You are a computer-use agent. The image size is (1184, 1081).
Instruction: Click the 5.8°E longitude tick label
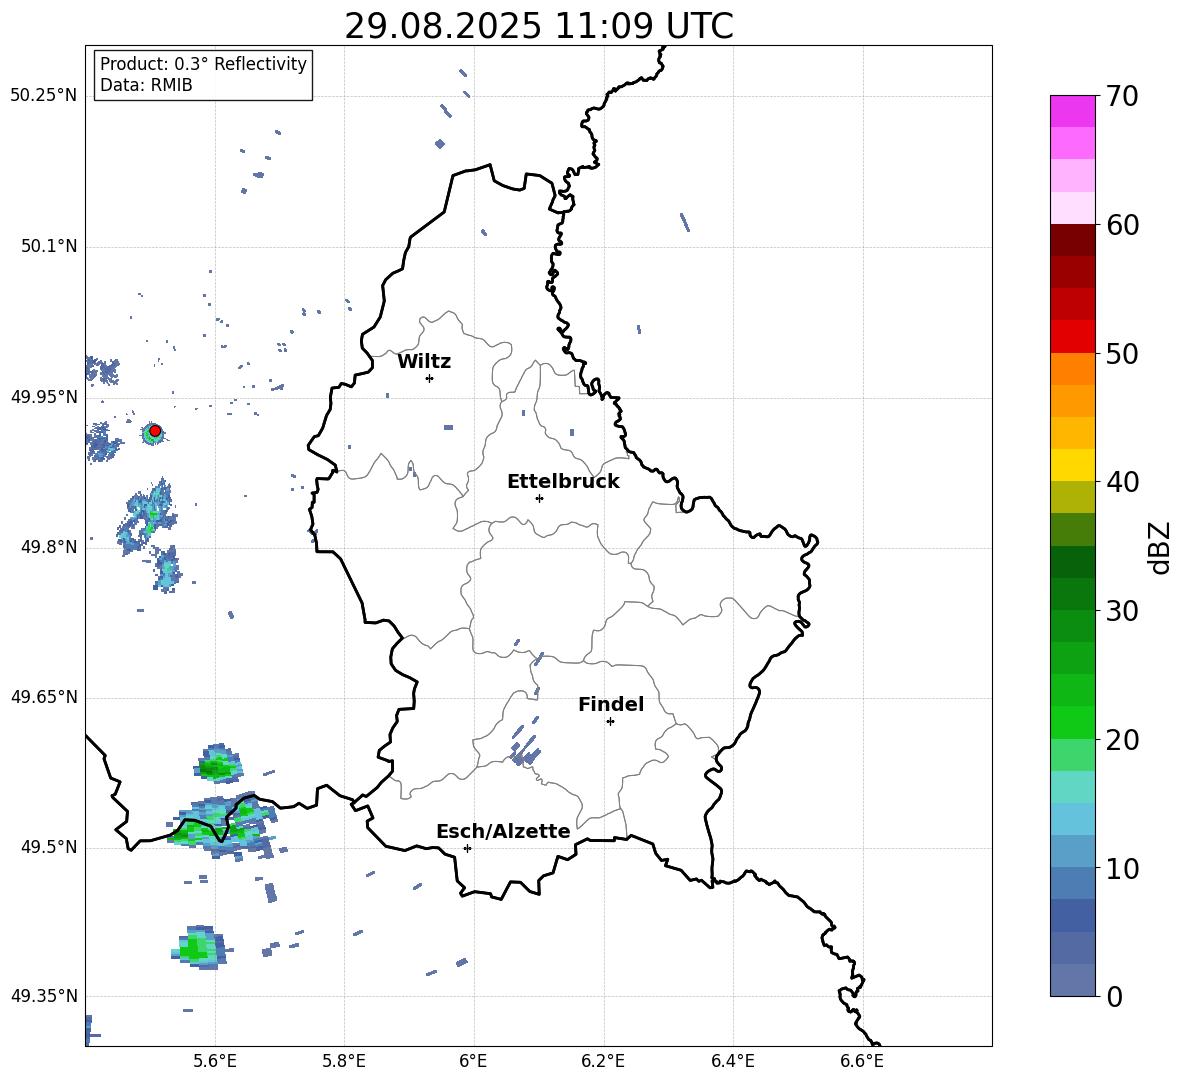pos(344,1061)
